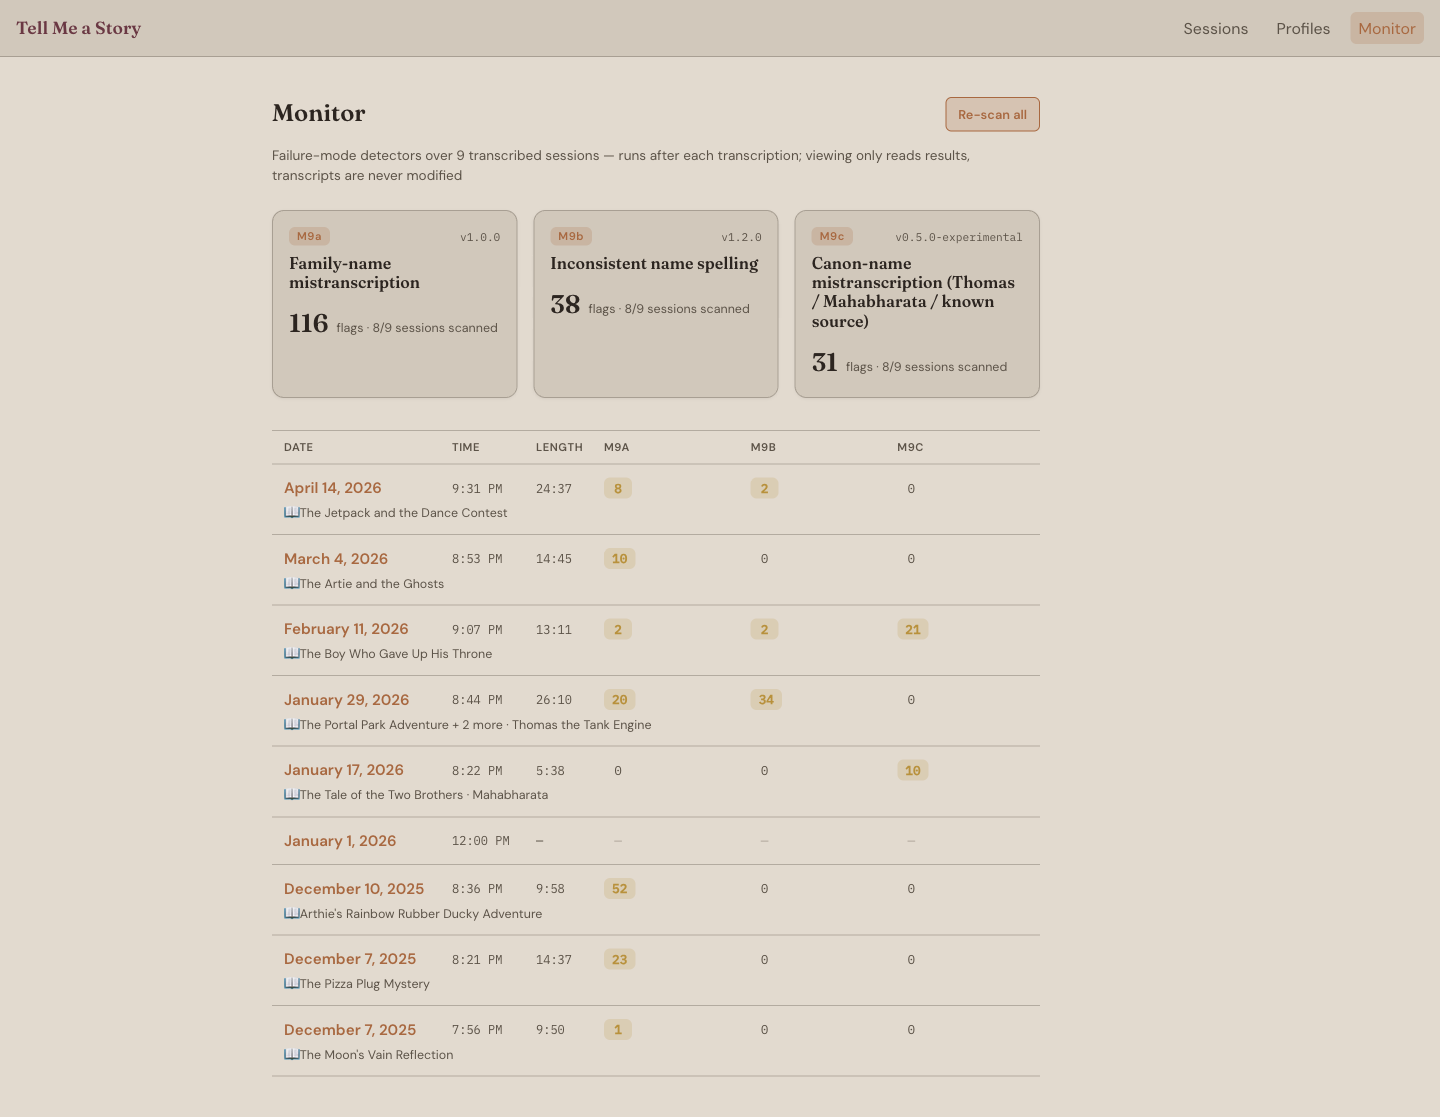Image resolution: width=1440 pixels, height=1117 pixels.
Task: Open the March 4, 2026 session
Action: tap(335, 559)
